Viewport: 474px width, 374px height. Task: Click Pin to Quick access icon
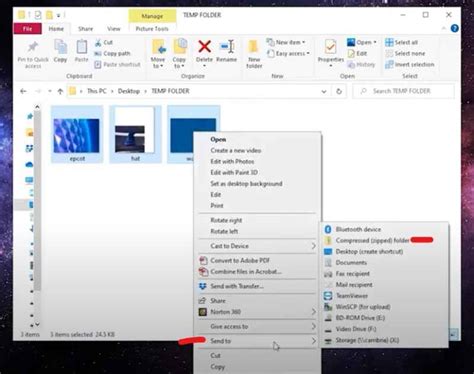pos(33,47)
